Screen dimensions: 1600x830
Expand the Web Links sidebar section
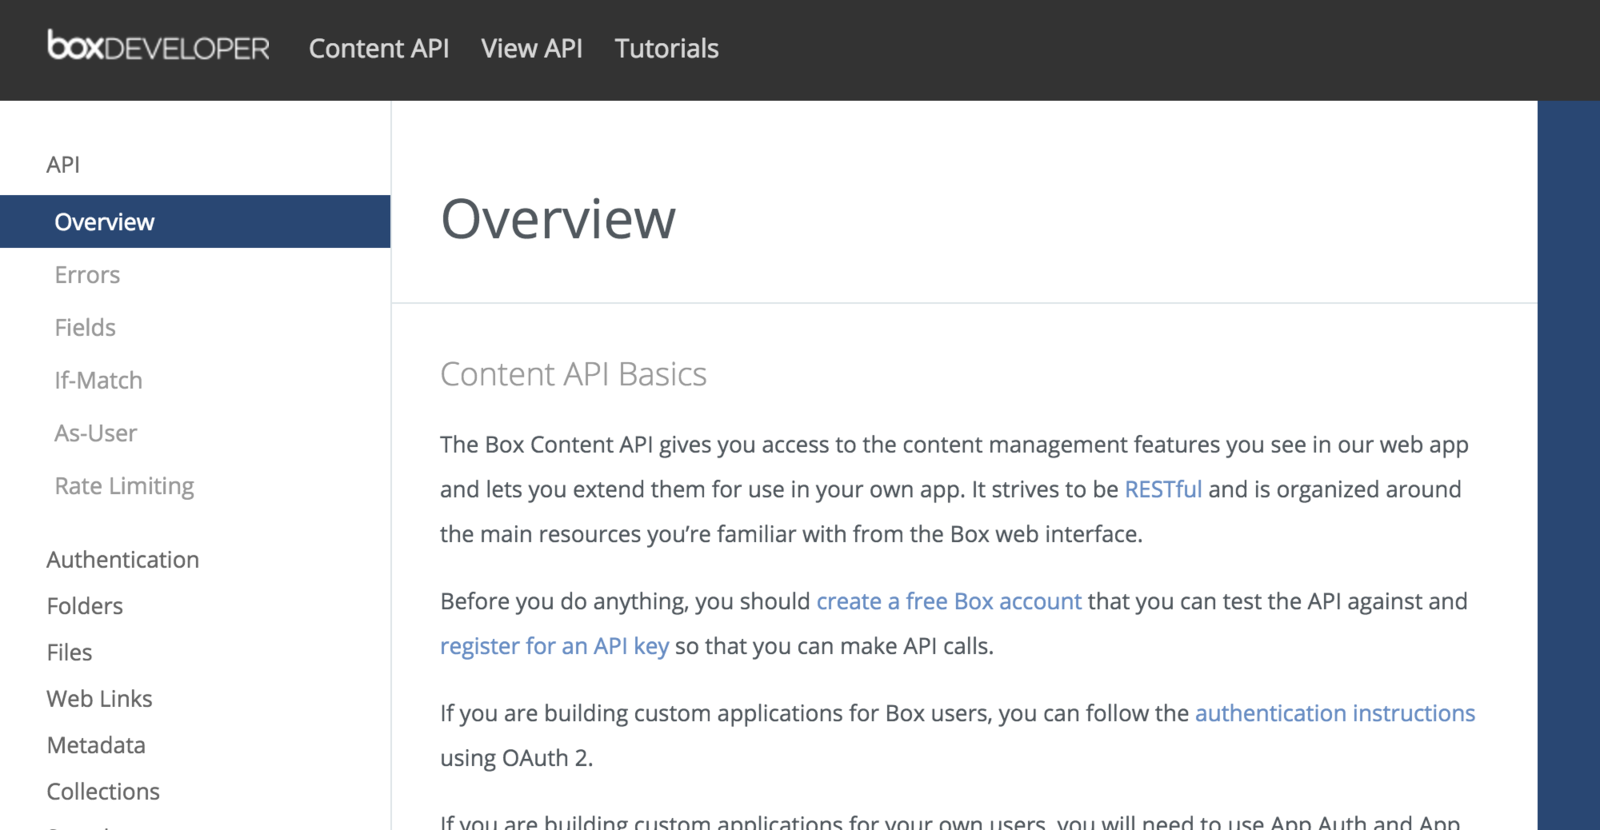click(x=99, y=699)
